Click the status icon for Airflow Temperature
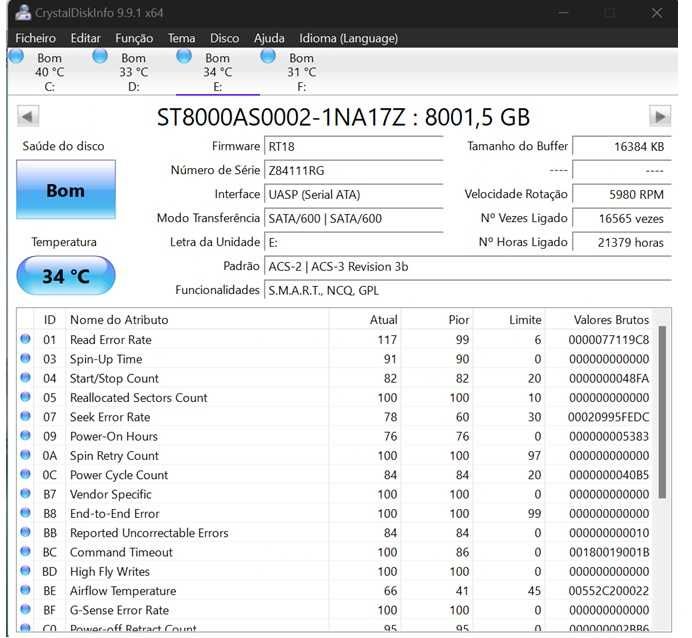The width and height of the screenshot is (692, 638). tap(25, 590)
